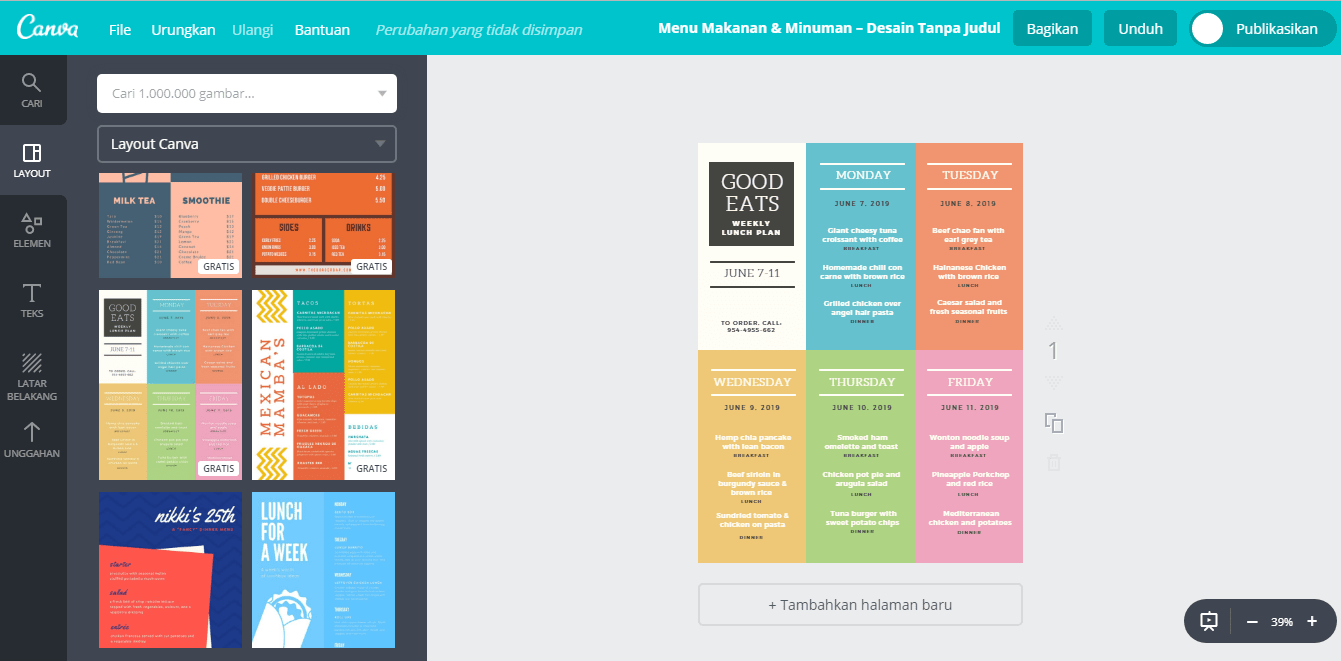Screen dimensions: 1341x661
Task: Open the Latar Belakang tab
Action: coord(32,376)
